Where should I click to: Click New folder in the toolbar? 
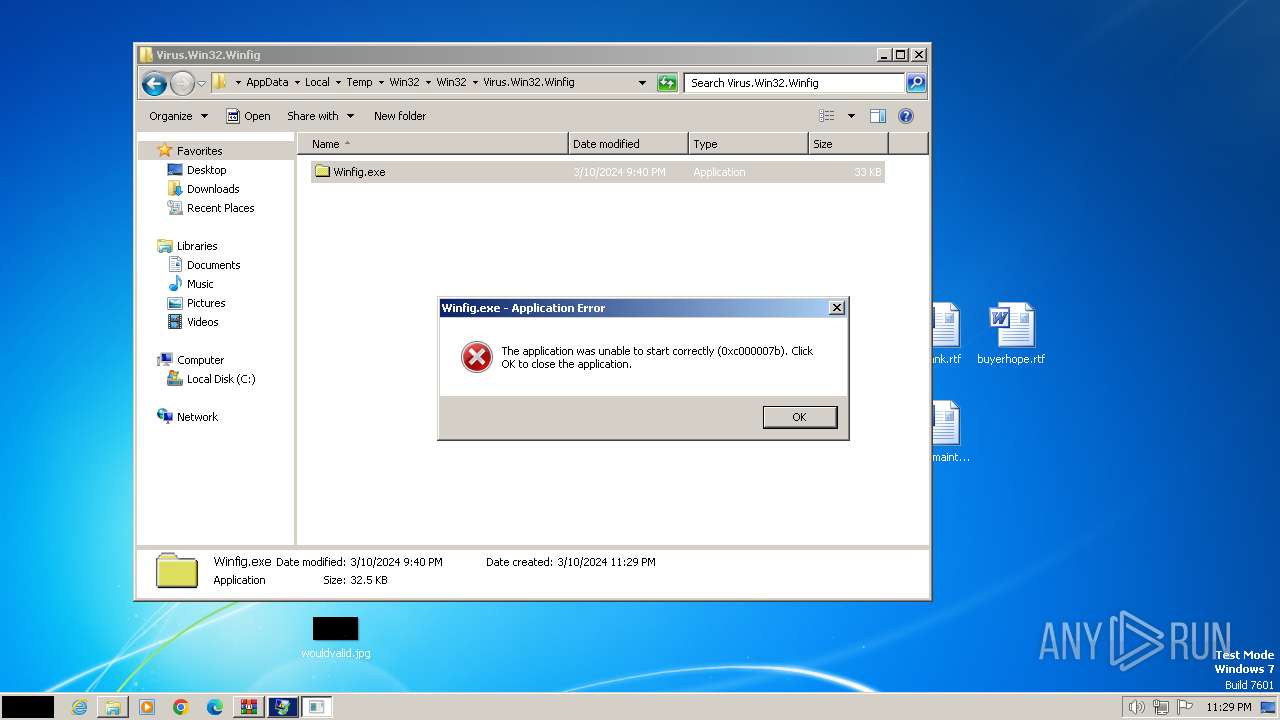[x=400, y=116]
